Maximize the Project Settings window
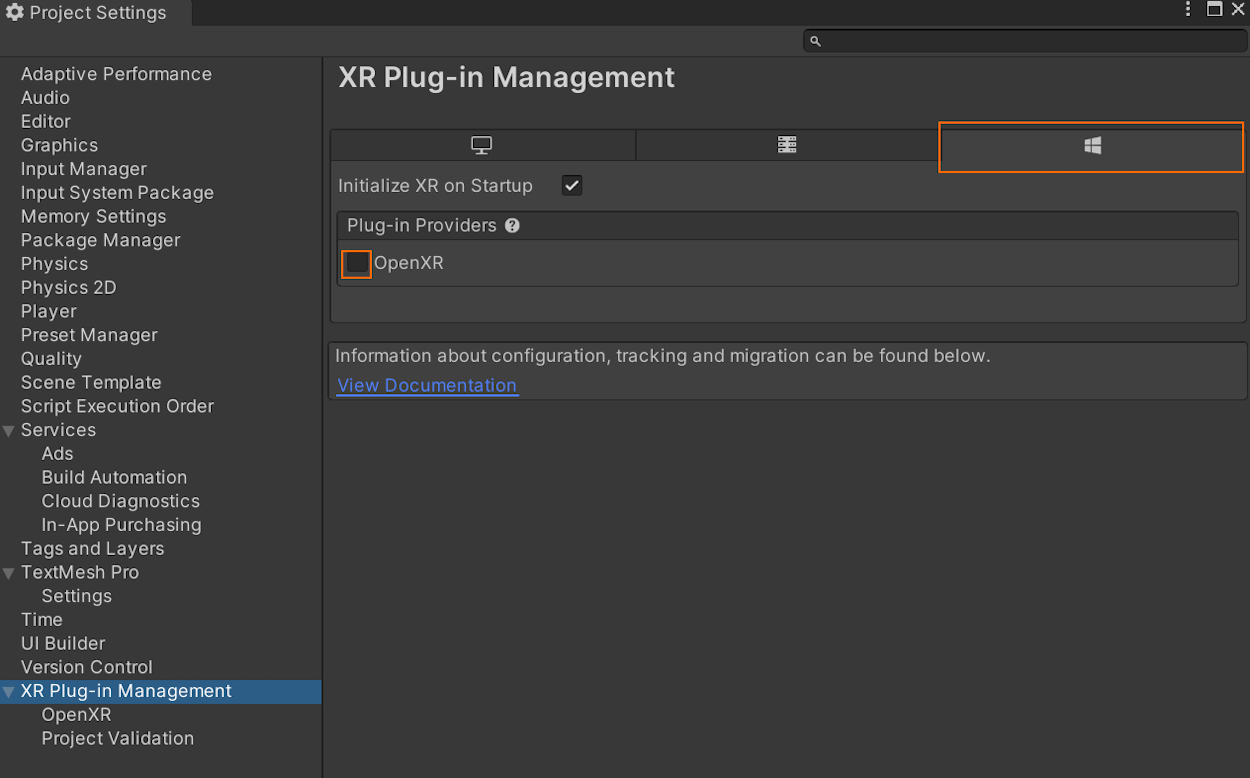Viewport: 1250px width, 778px height. click(1214, 9)
